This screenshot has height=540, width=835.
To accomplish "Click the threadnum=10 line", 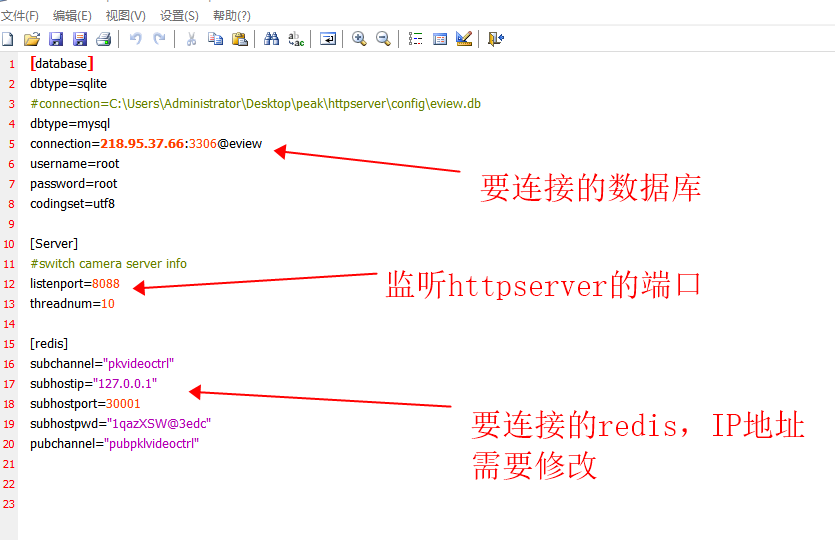I will (x=72, y=304).
